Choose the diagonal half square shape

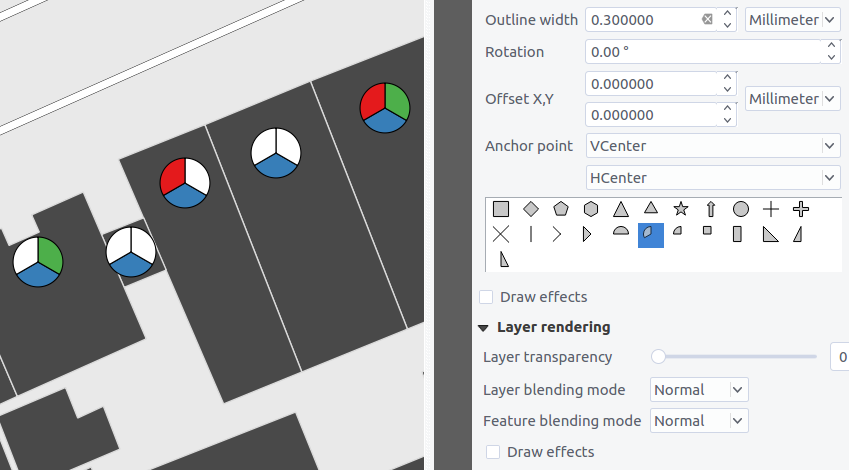(770, 234)
